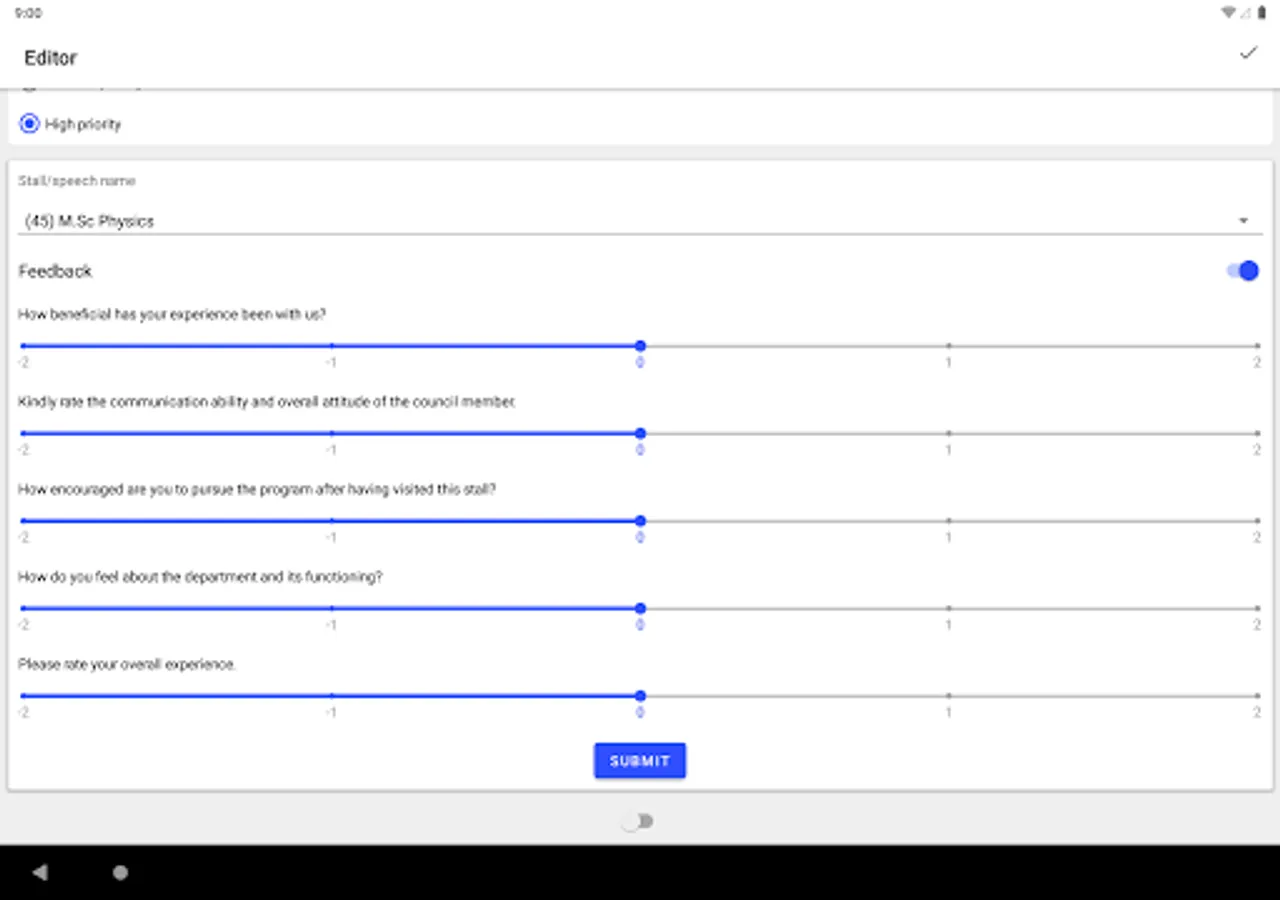Set the beneficial experience slider to 1
1280x900 pixels.
(x=949, y=346)
